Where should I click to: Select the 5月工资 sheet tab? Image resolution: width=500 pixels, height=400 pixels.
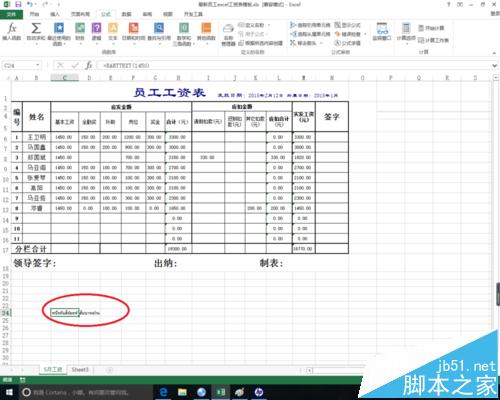[x=53, y=369]
